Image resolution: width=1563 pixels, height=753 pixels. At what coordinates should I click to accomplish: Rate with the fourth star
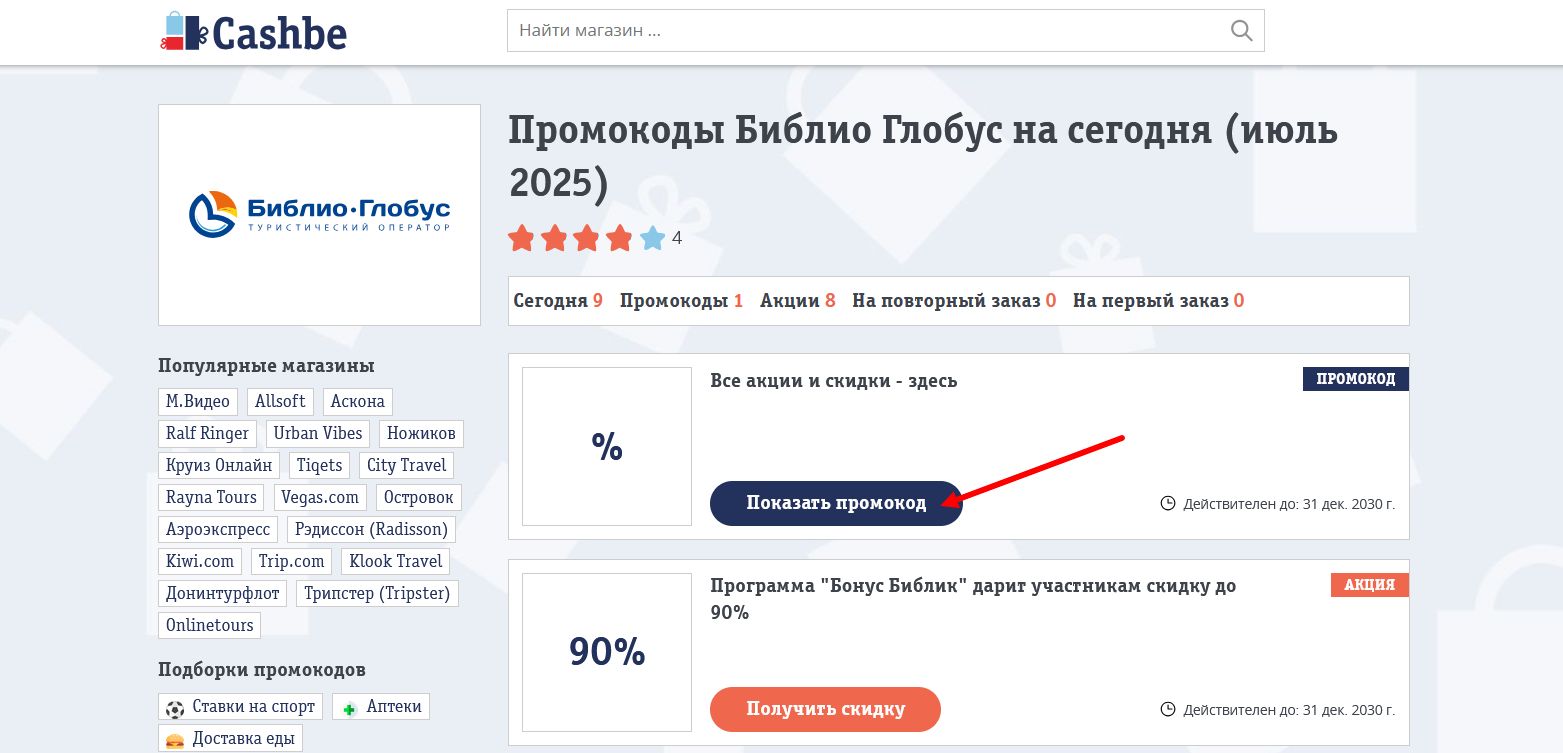coord(620,238)
